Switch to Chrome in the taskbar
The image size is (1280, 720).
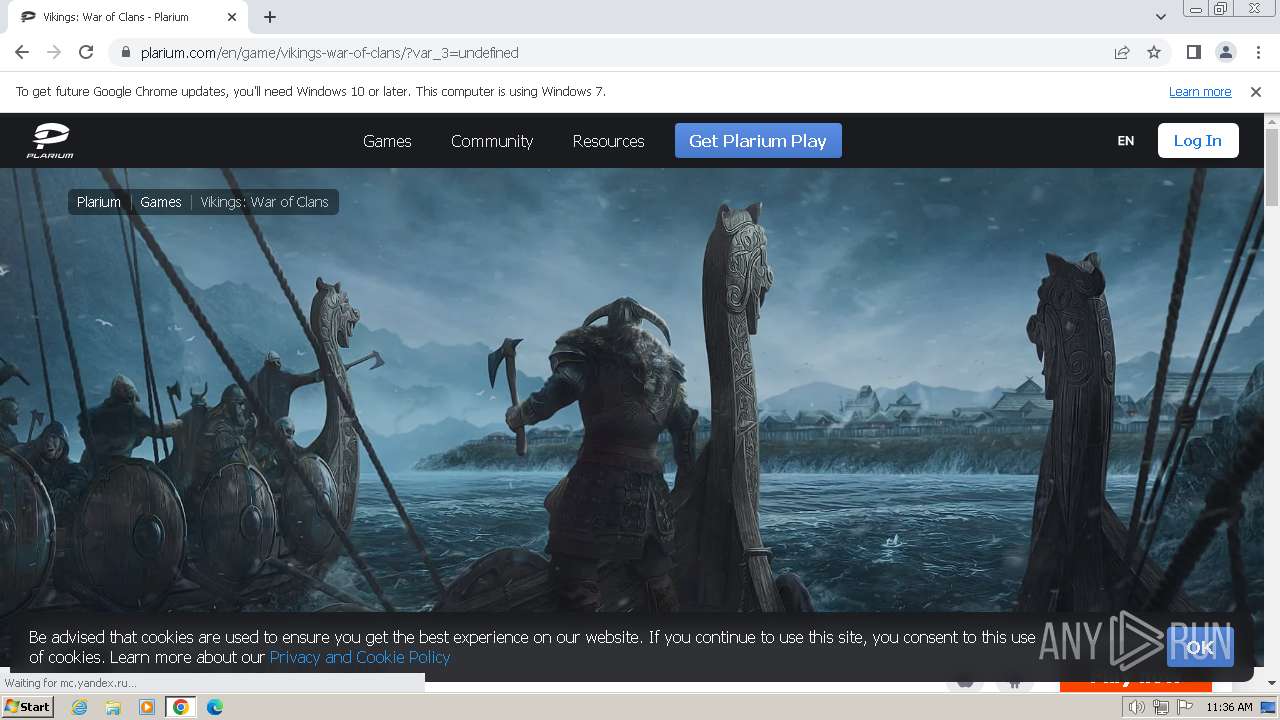[181, 707]
